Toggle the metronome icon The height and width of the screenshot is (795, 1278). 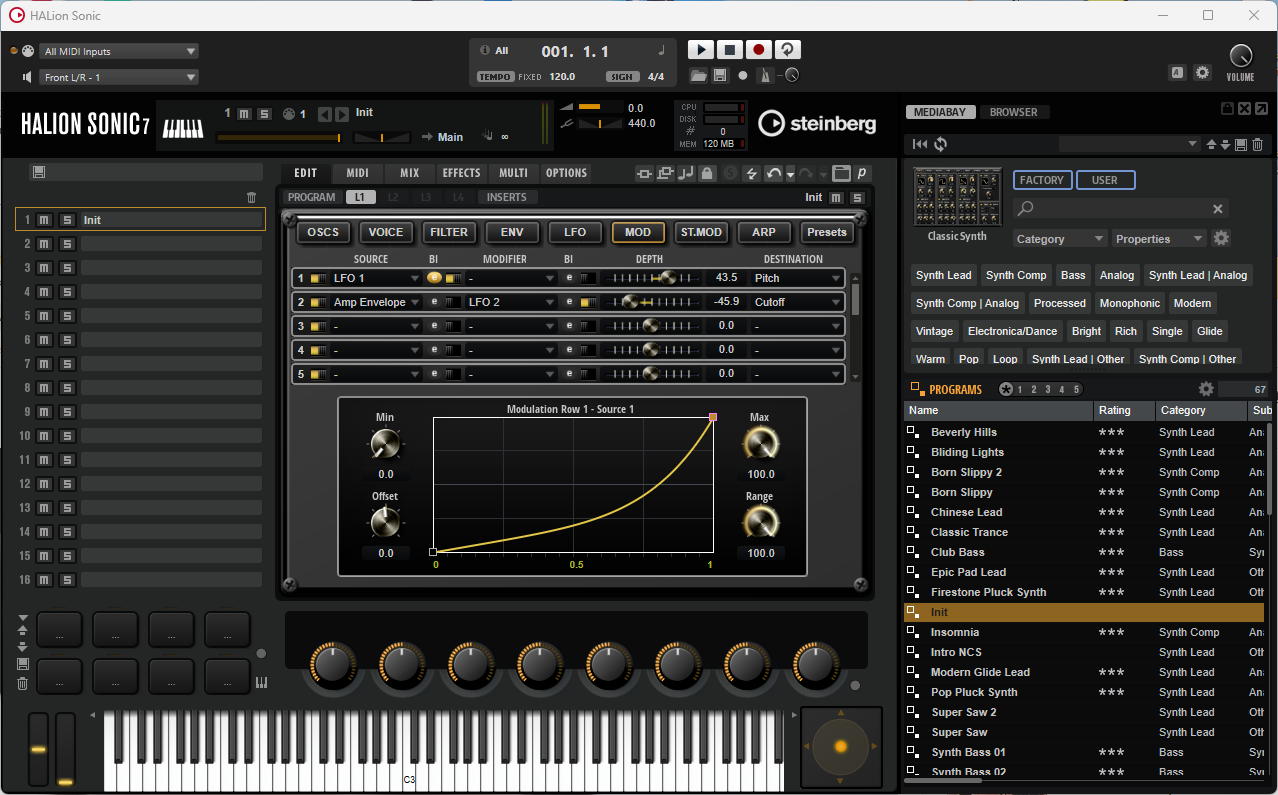pos(765,76)
